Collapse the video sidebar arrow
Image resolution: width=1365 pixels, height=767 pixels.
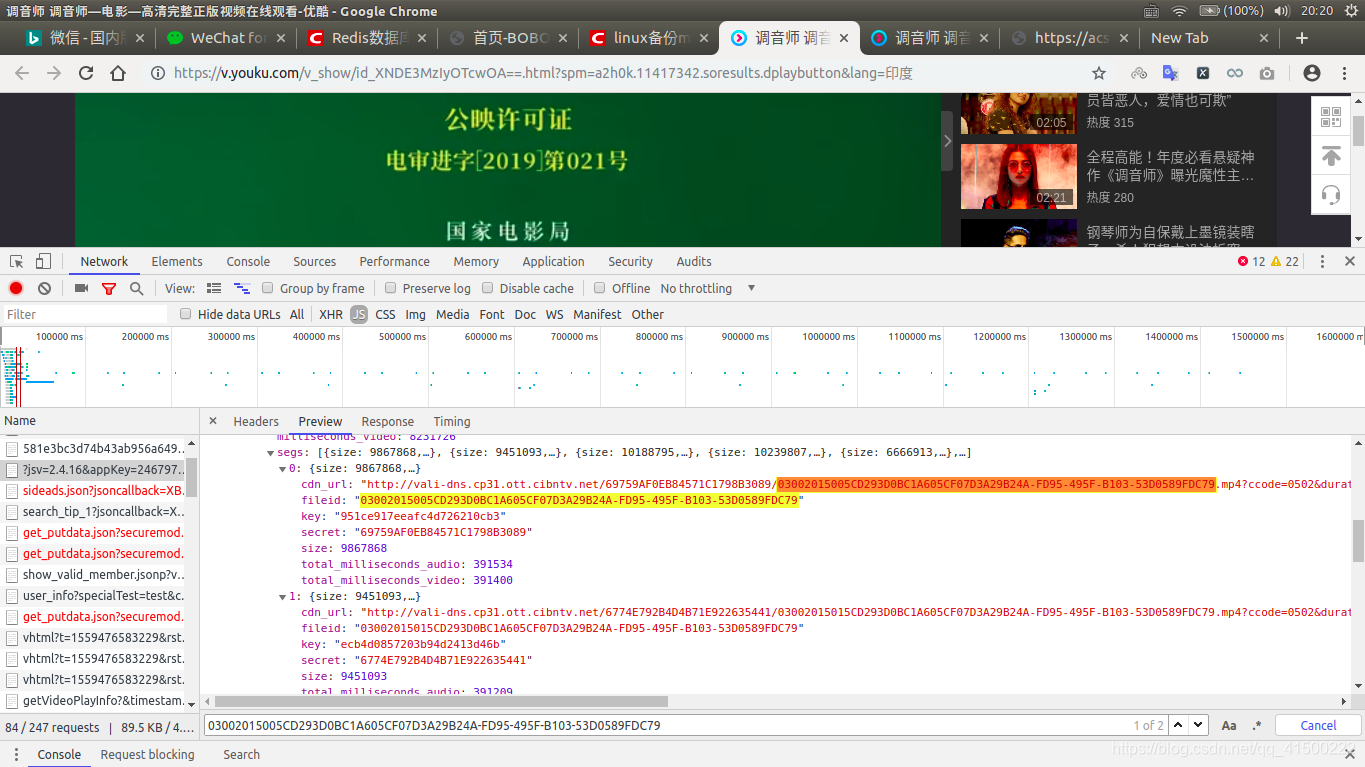point(947,141)
